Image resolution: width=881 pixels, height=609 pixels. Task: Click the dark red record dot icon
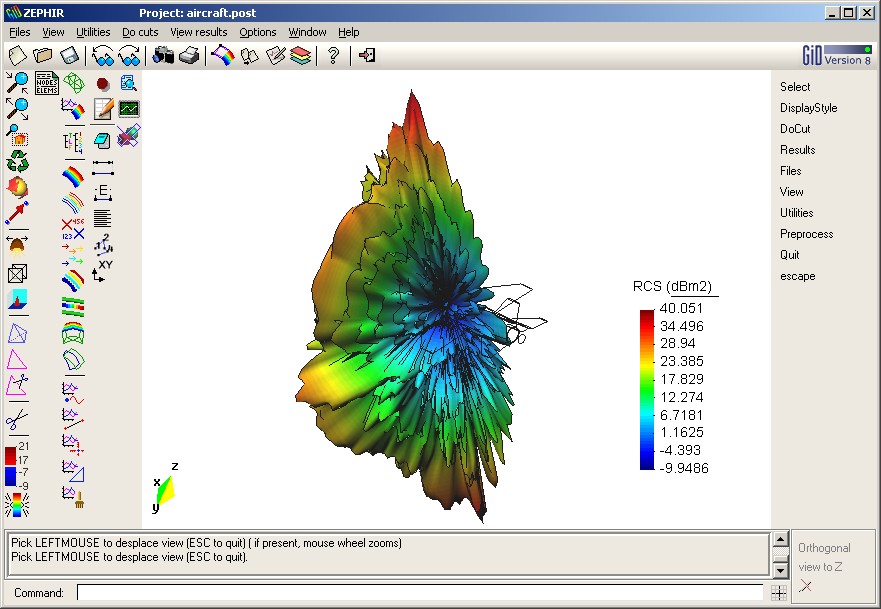click(x=102, y=84)
